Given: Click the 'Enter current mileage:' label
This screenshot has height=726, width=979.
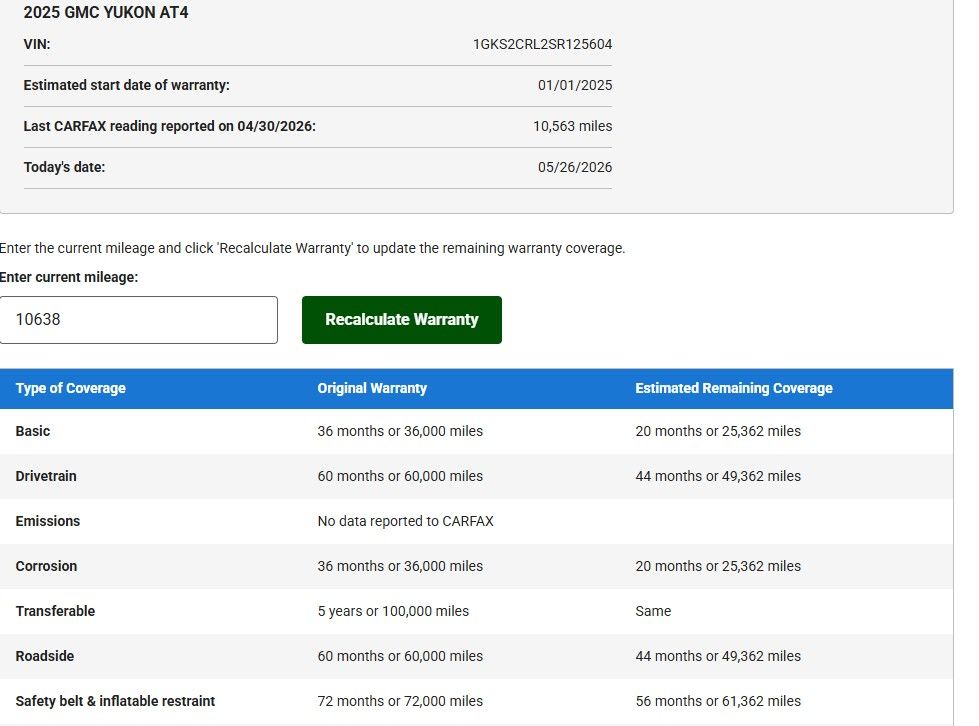Looking at the screenshot, I should click(69, 277).
